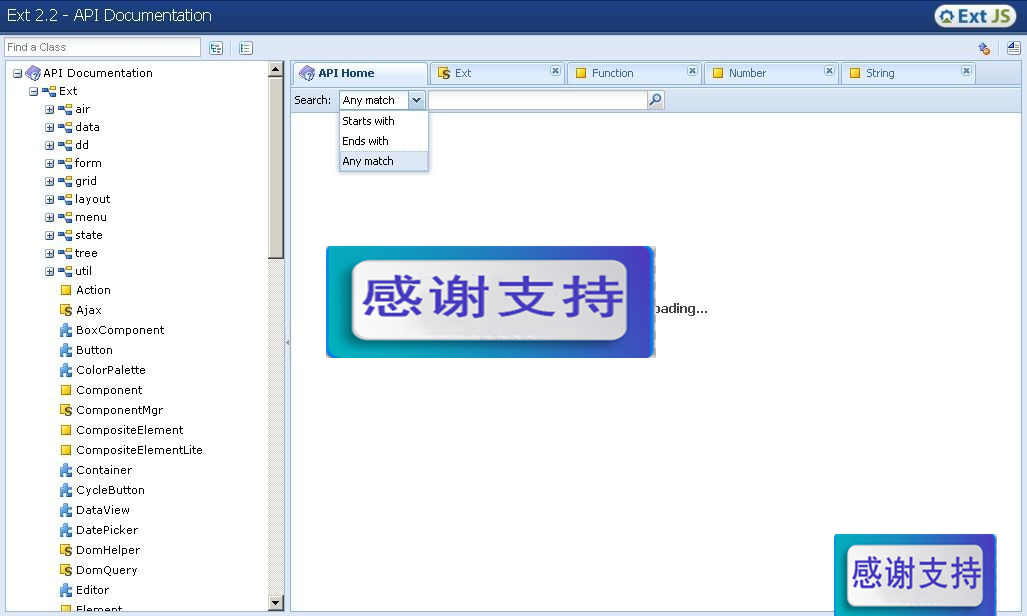Expand the grid package
Image resolution: width=1027 pixels, height=616 pixels.
pyautogui.click(x=49, y=182)
